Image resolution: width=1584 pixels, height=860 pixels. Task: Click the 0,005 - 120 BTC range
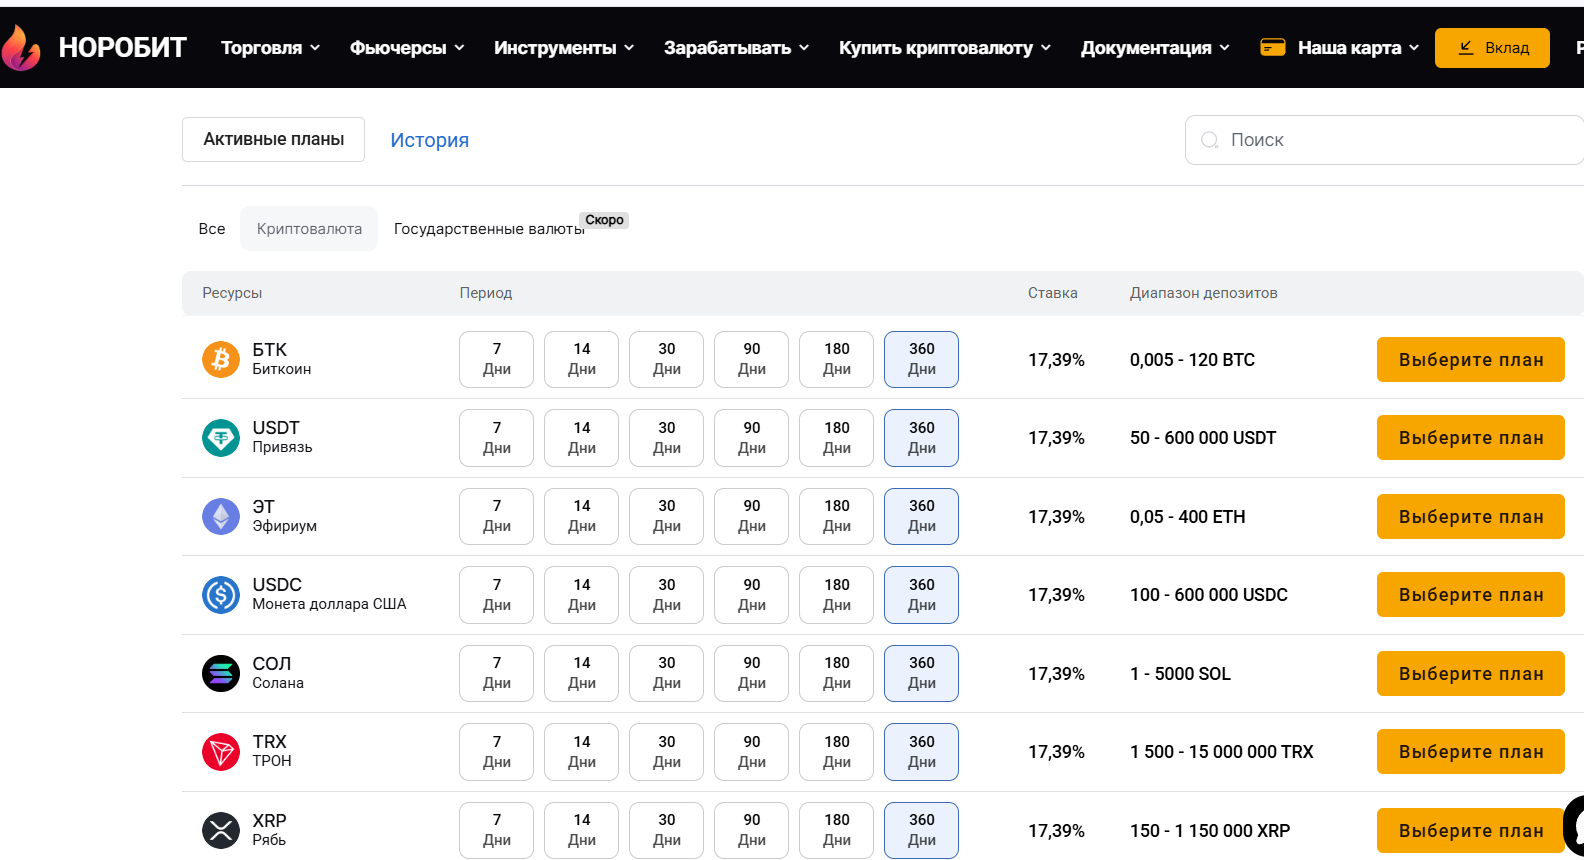tap(1192, 360)
